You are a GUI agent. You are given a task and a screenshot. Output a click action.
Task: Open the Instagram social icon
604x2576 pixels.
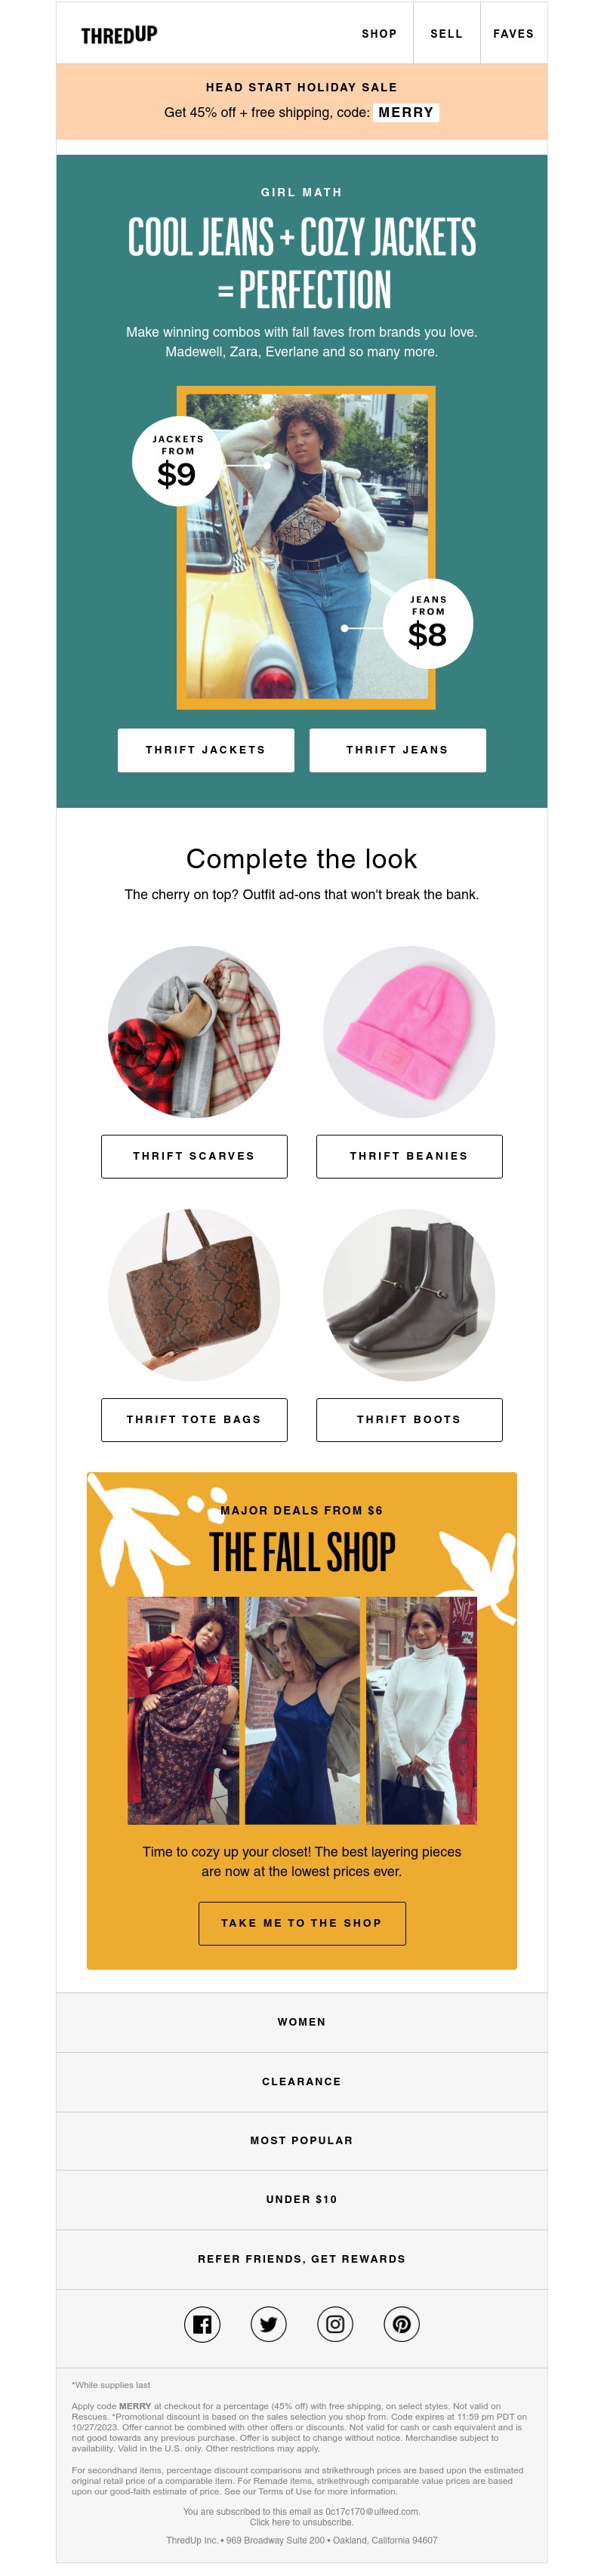335,2324
